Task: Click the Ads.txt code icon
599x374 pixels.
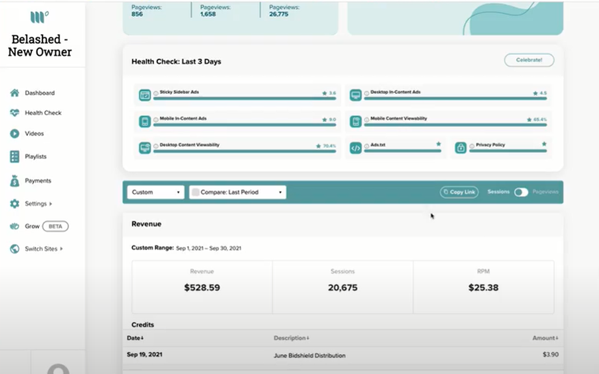Action: coord(356,148)
